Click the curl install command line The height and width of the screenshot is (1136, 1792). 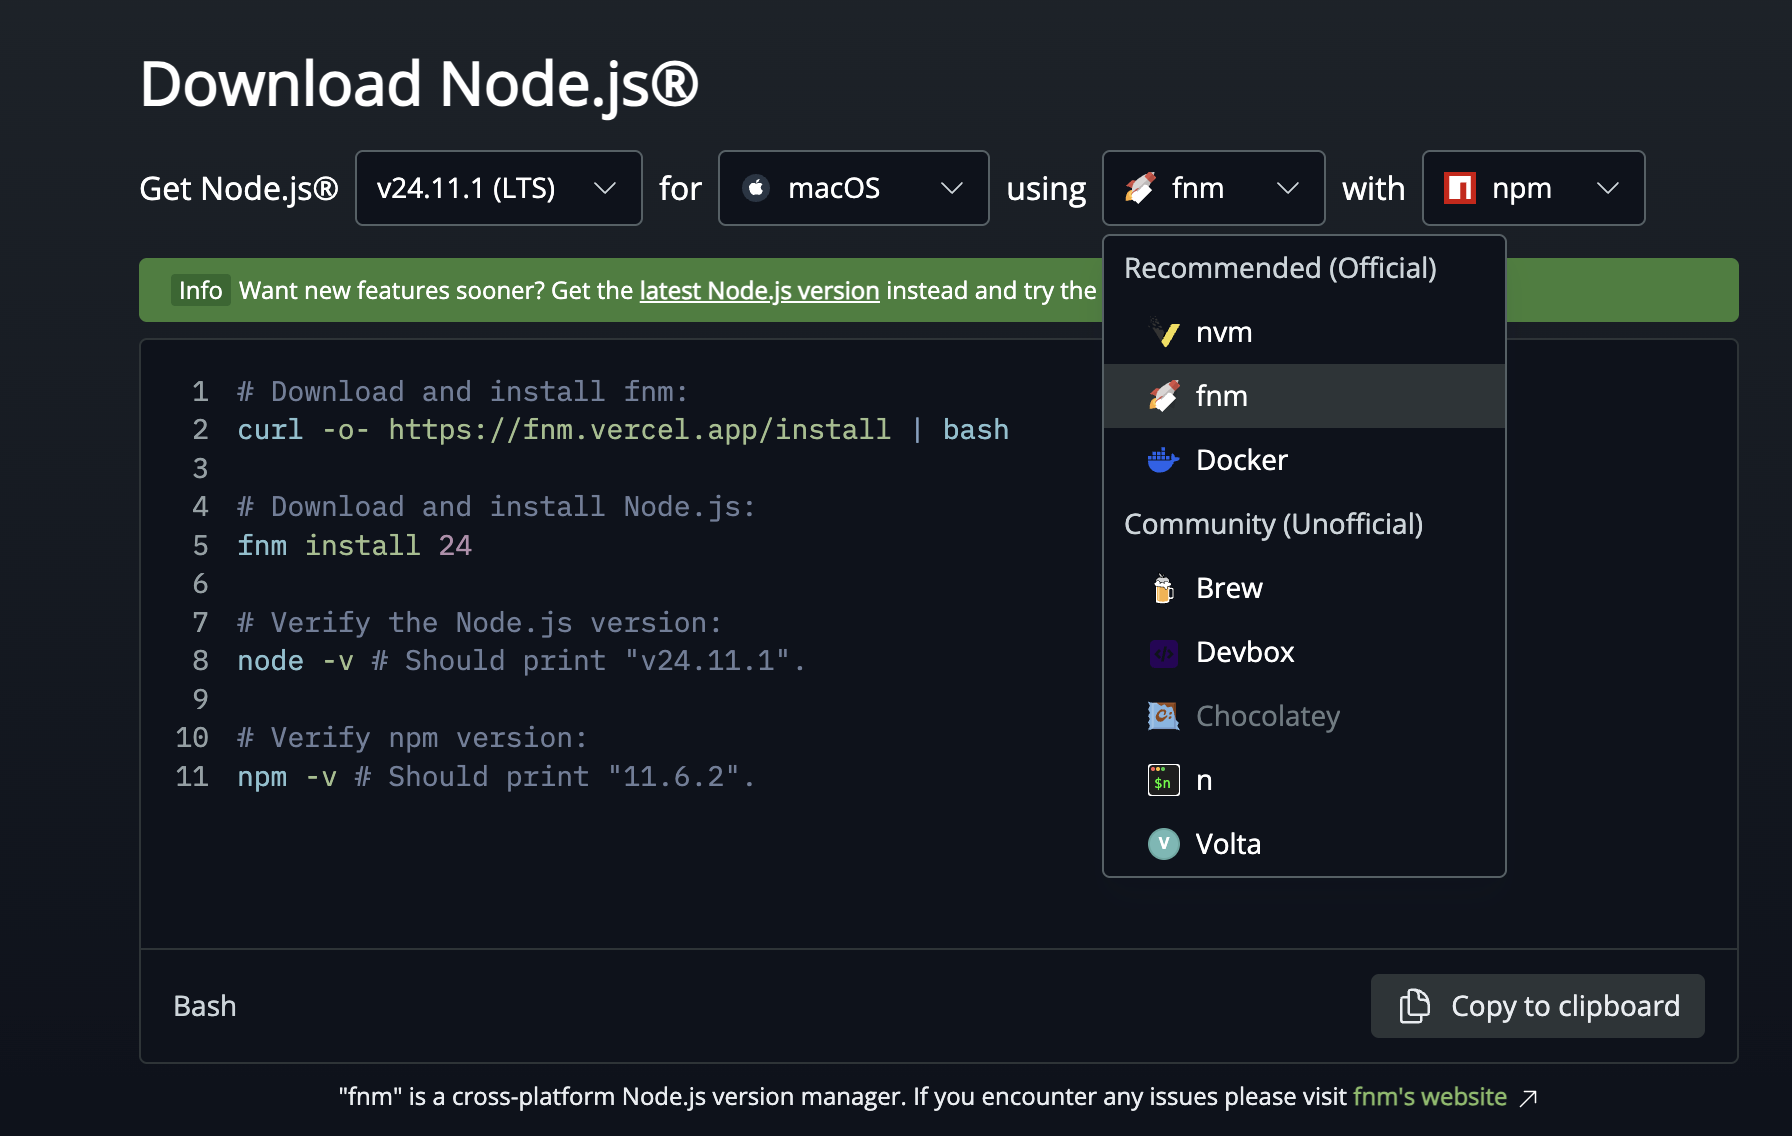(623, 430)
